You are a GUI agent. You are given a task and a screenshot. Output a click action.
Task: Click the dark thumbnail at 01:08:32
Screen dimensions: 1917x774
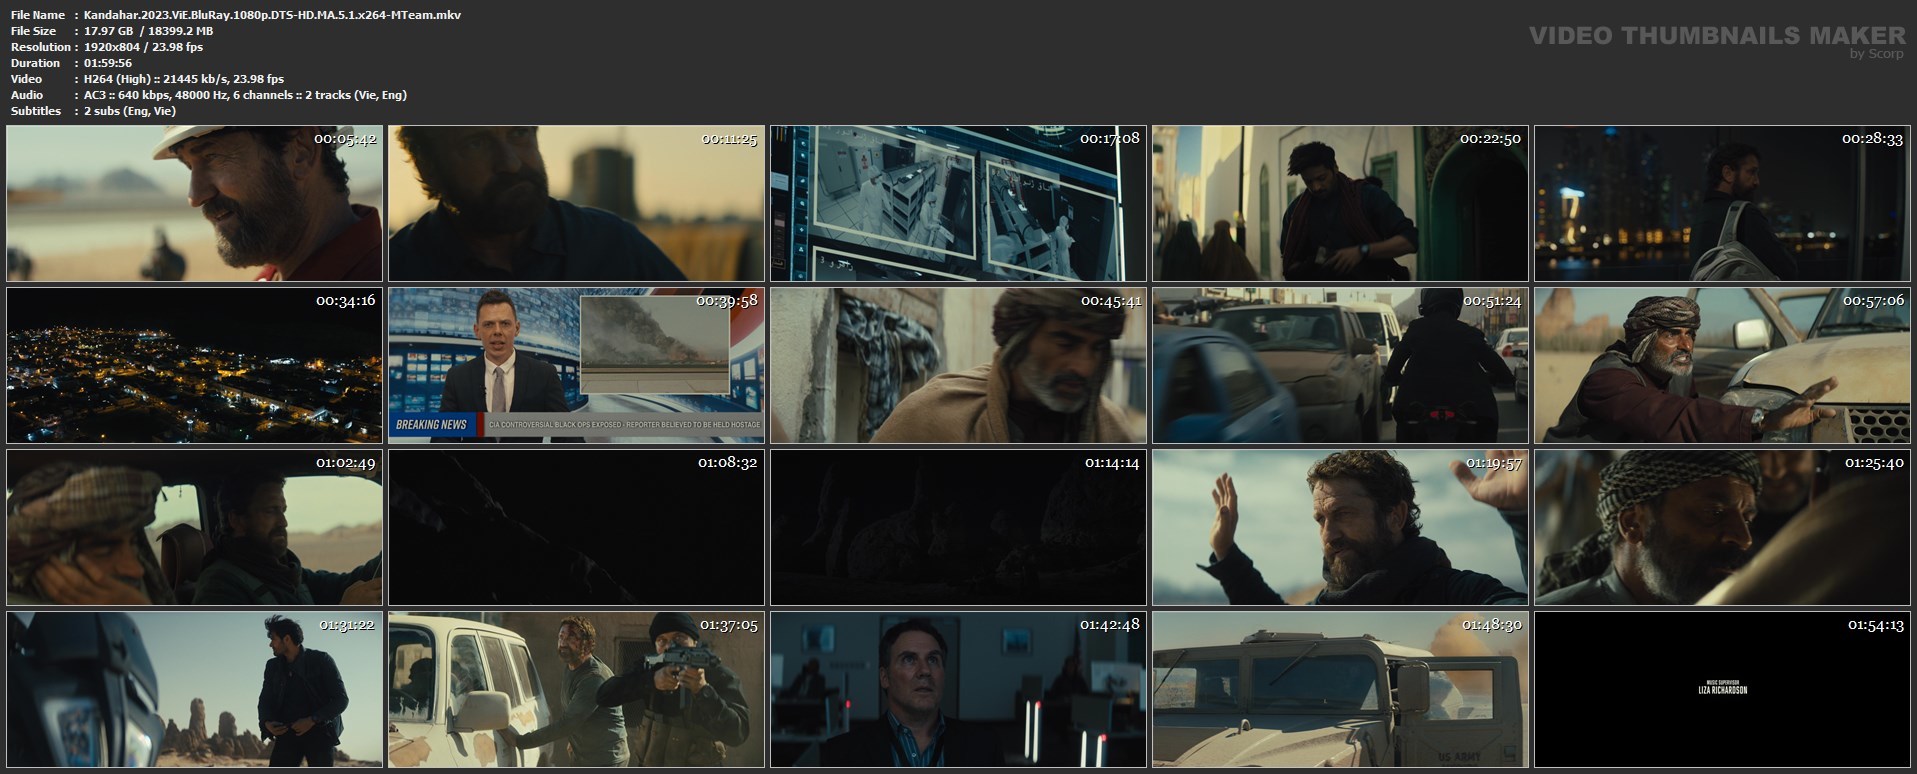point(576,528)
